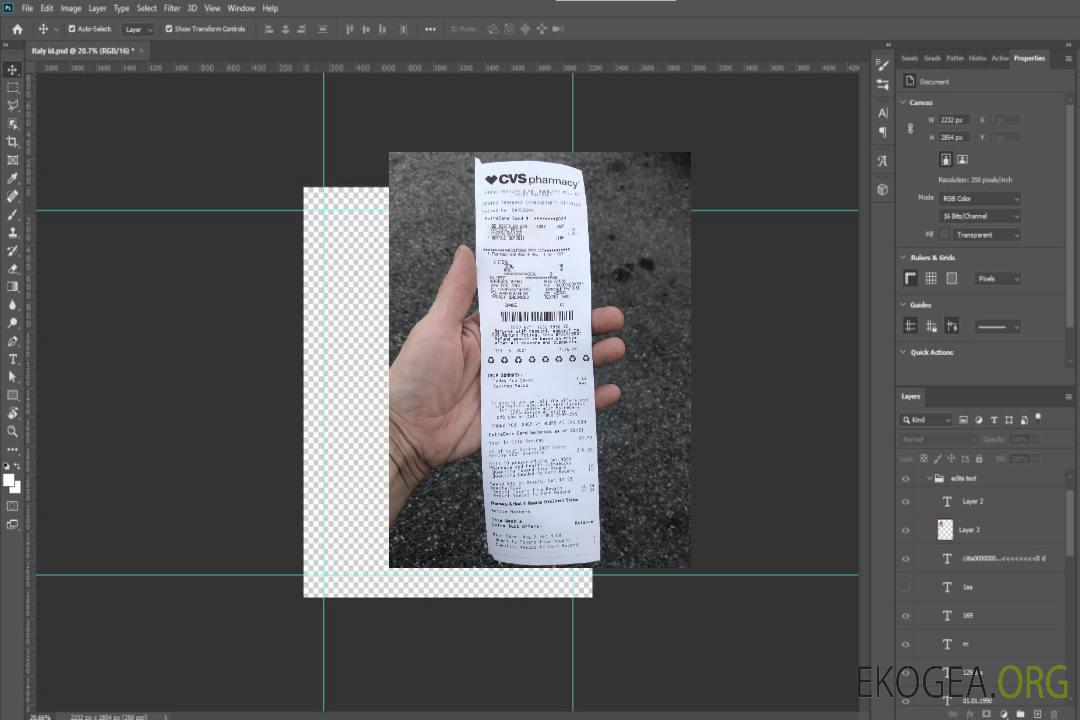The image size is (1080, 720).
Task: Open the Filter menu
Action: click(172, 8)
